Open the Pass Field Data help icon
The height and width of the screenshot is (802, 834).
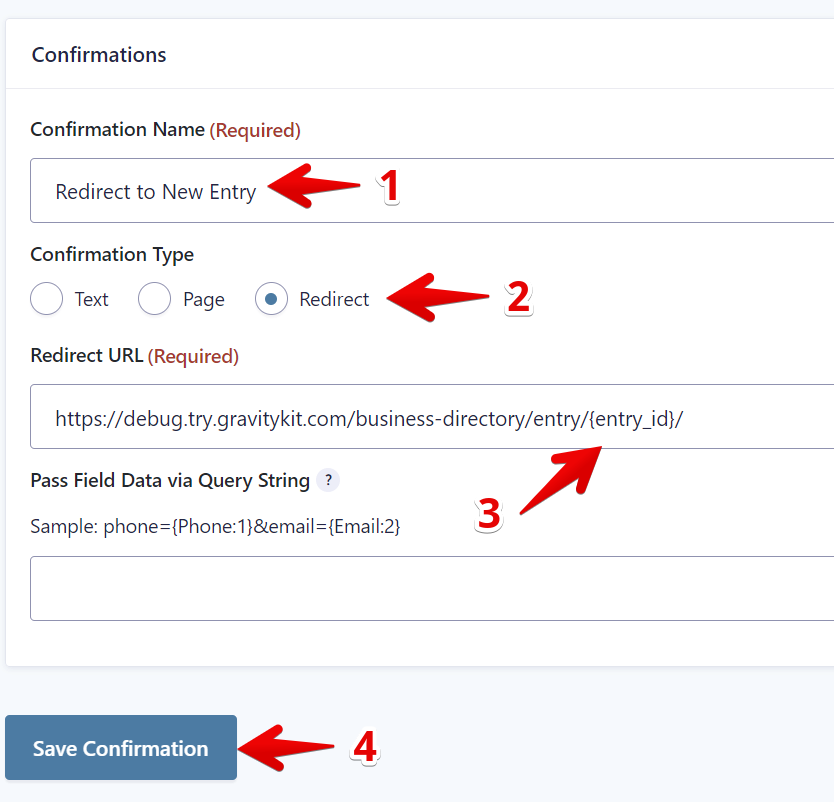pos(328,481)
